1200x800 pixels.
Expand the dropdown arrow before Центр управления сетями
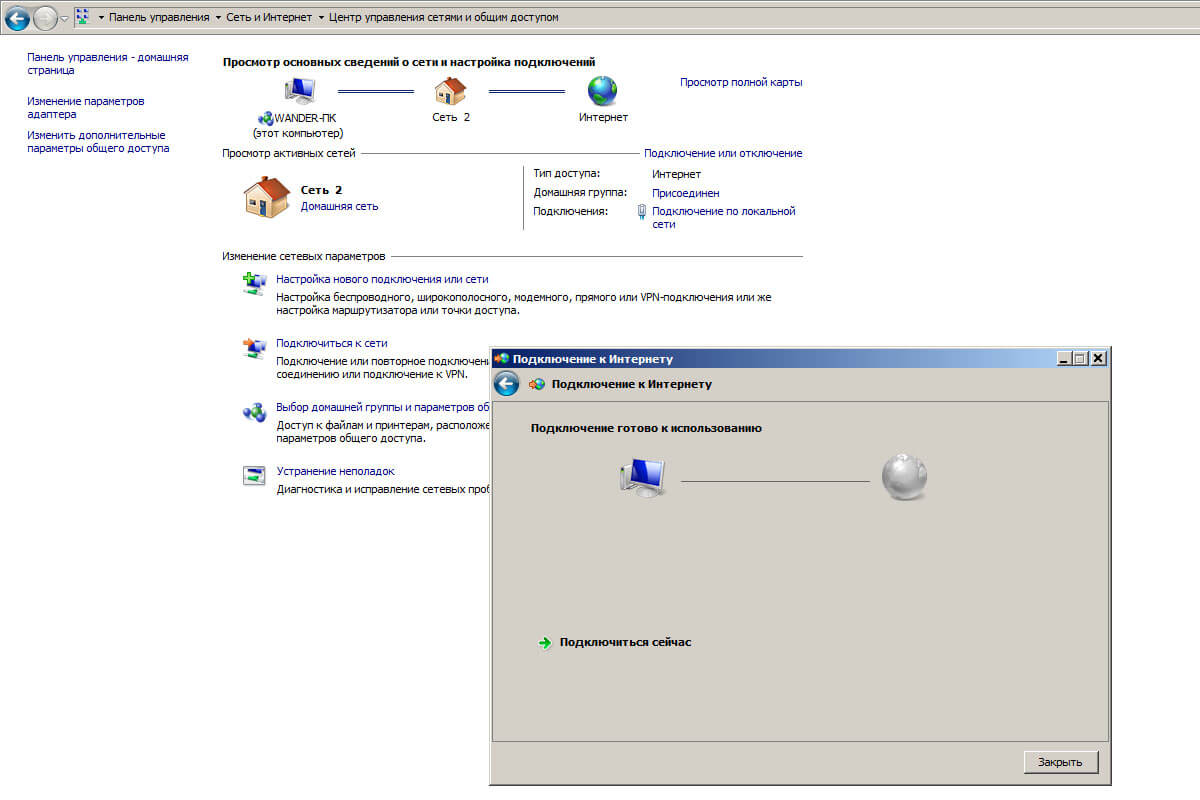[x=320, y=18]
